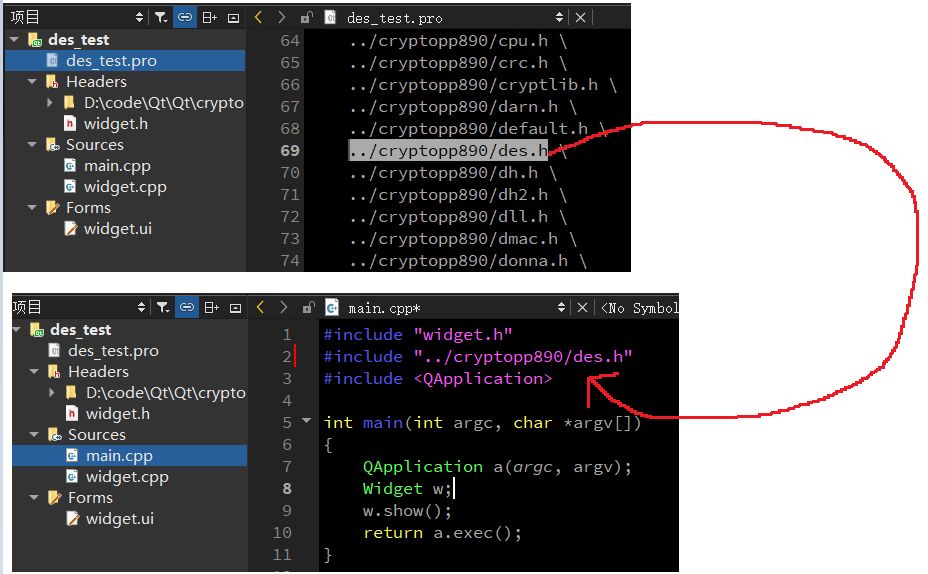This screenshot has height=574, width=928.
Task: Toggle writable lock icon beside main.cpp*
Action: [x=308, y=308]
